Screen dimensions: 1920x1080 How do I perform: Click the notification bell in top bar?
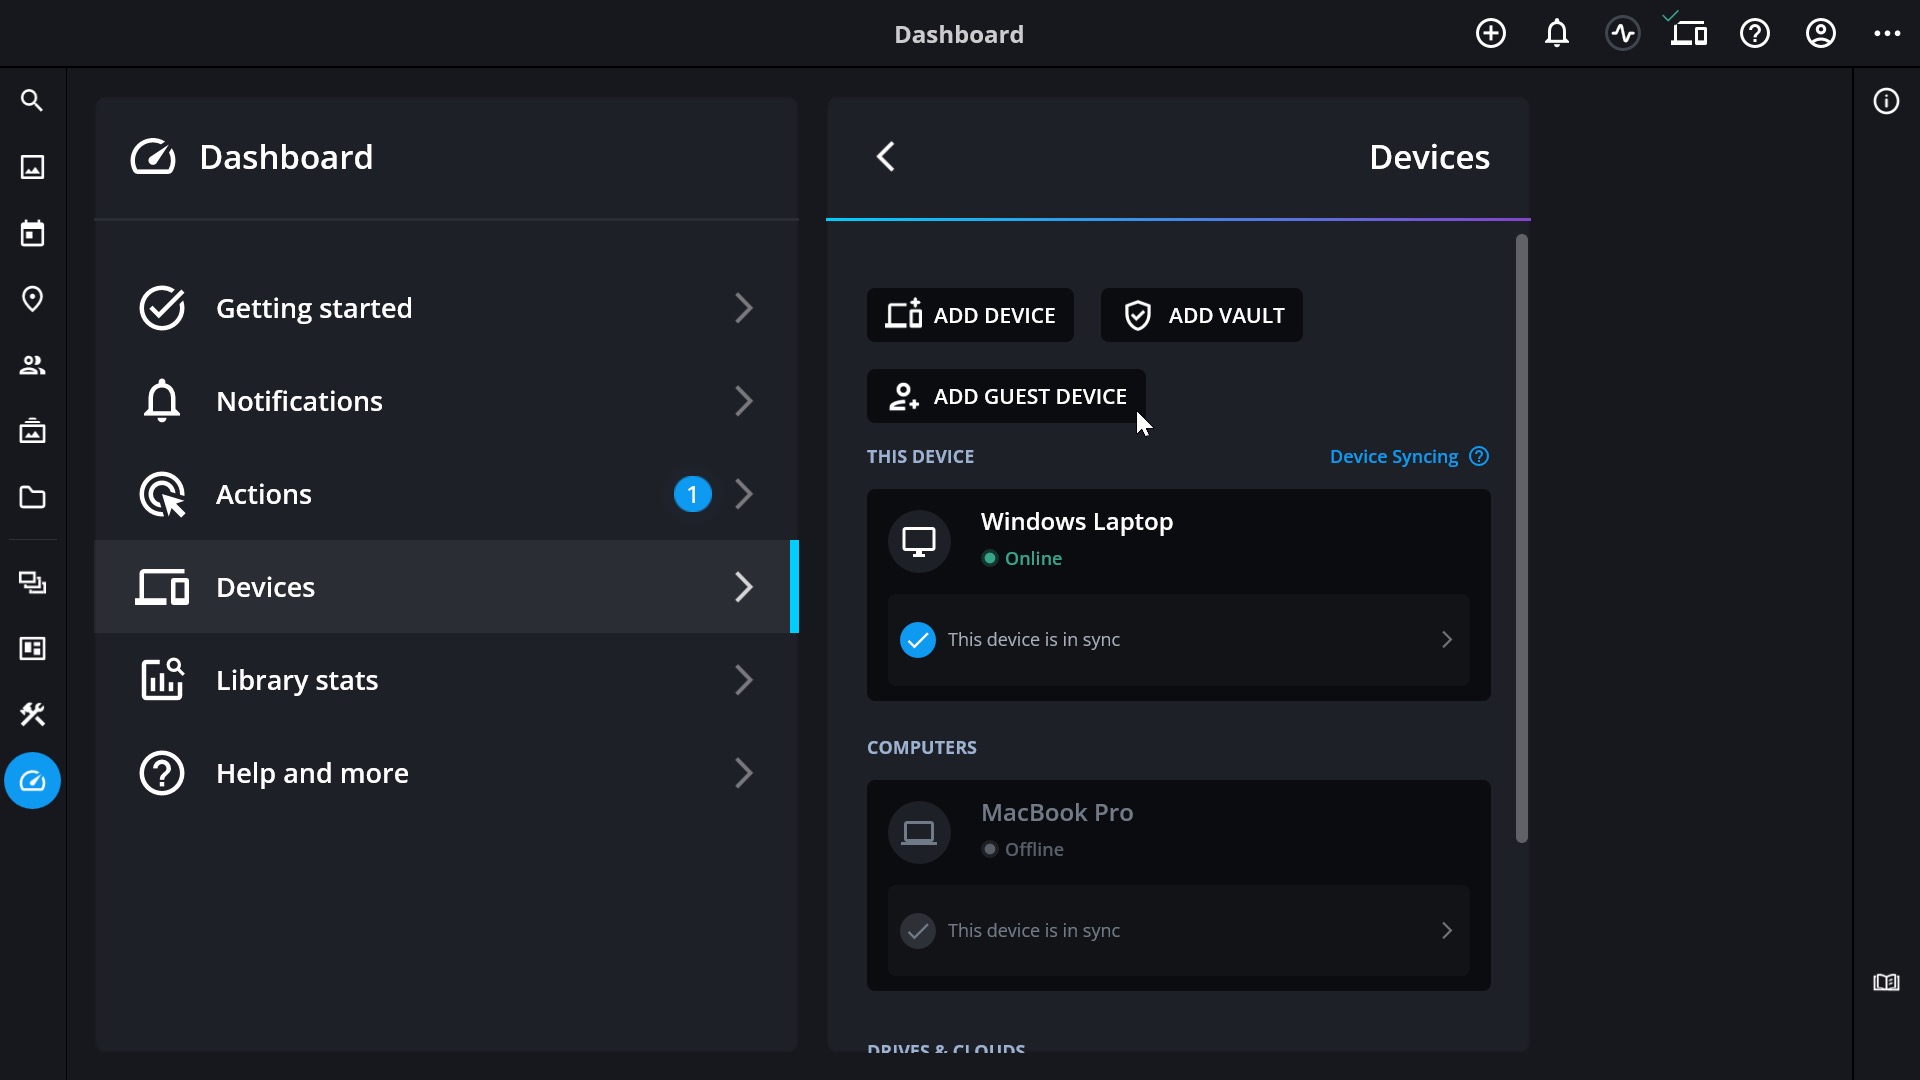pos(1556,34)
